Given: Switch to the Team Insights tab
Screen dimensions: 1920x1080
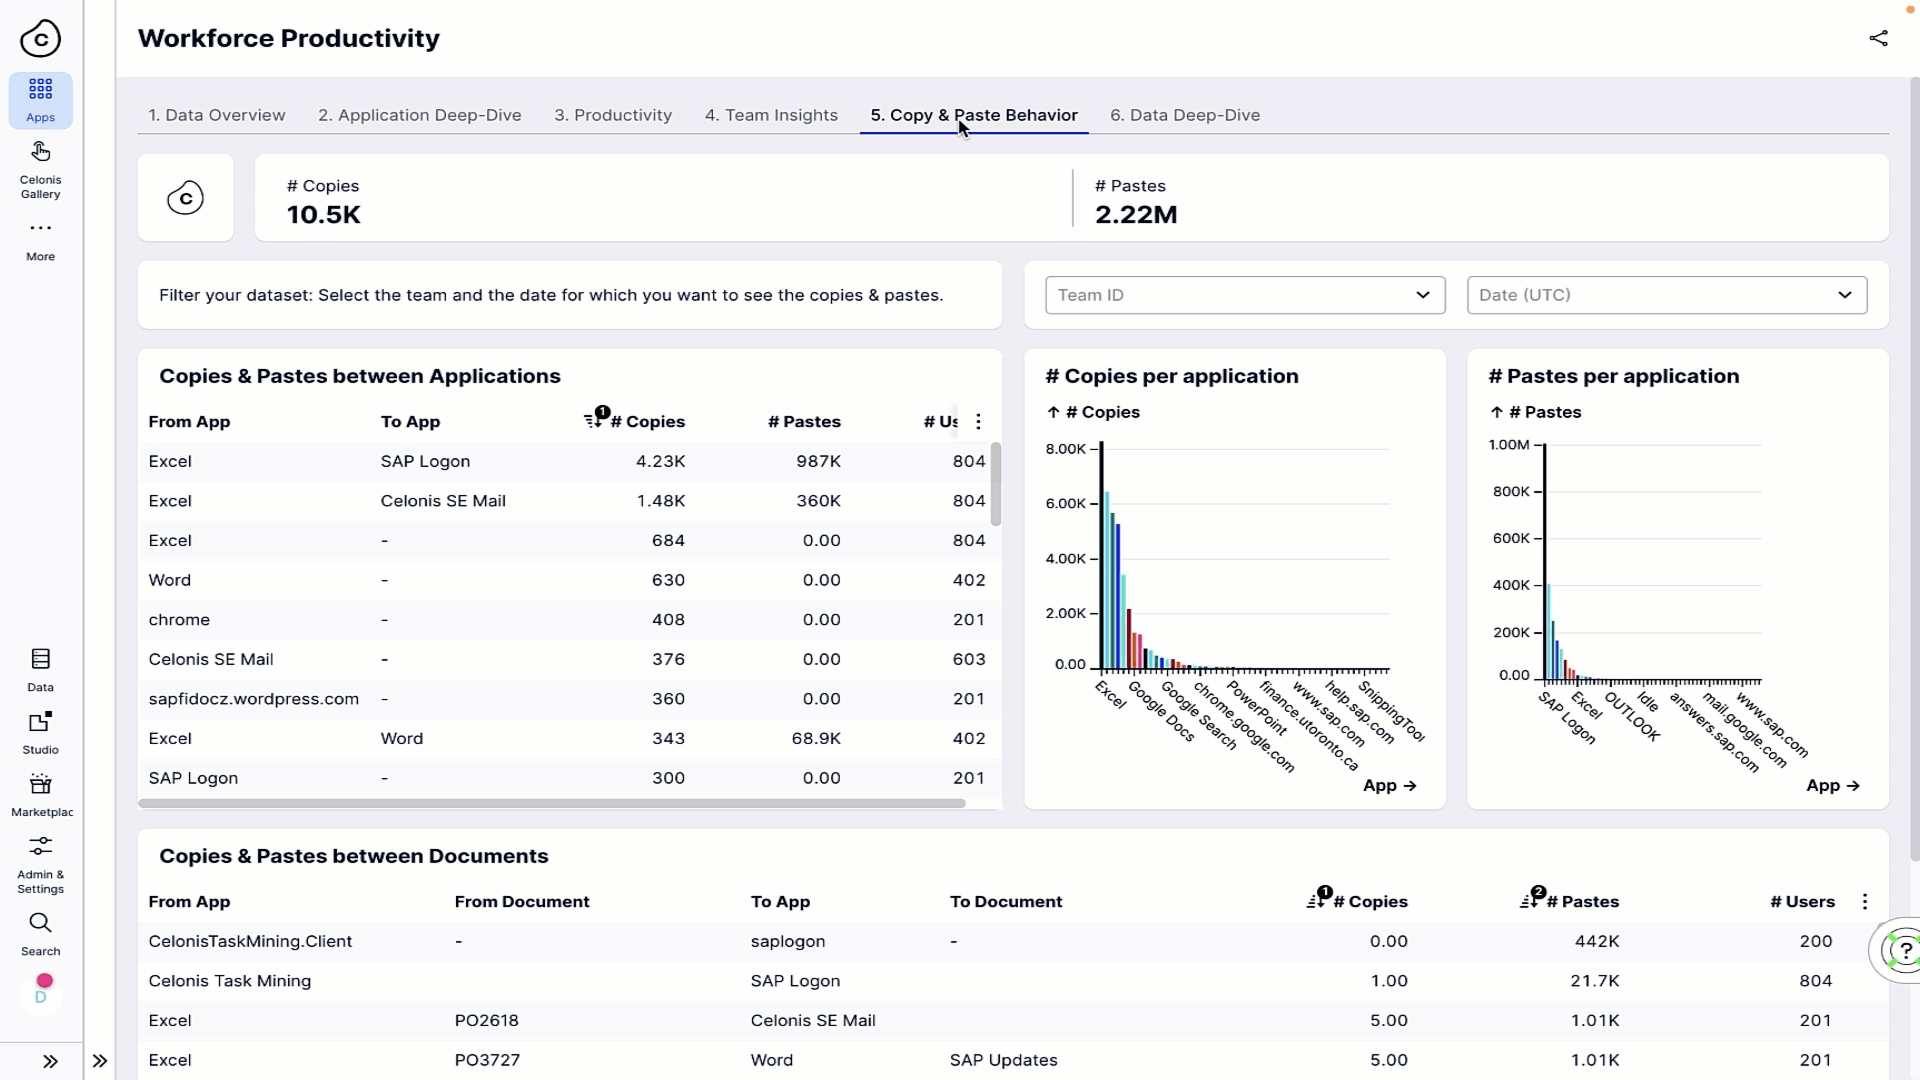Looking at the screenshot, I should coord(771,114).
